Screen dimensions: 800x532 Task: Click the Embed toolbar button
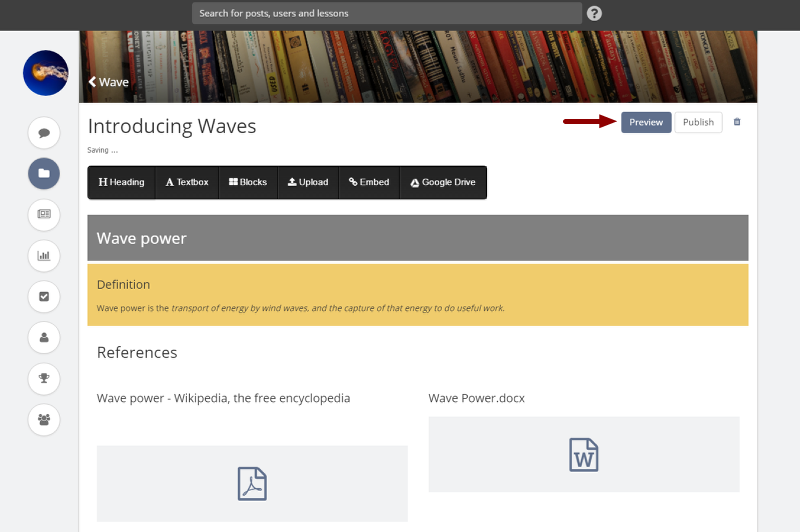click(x=369, y=182)
